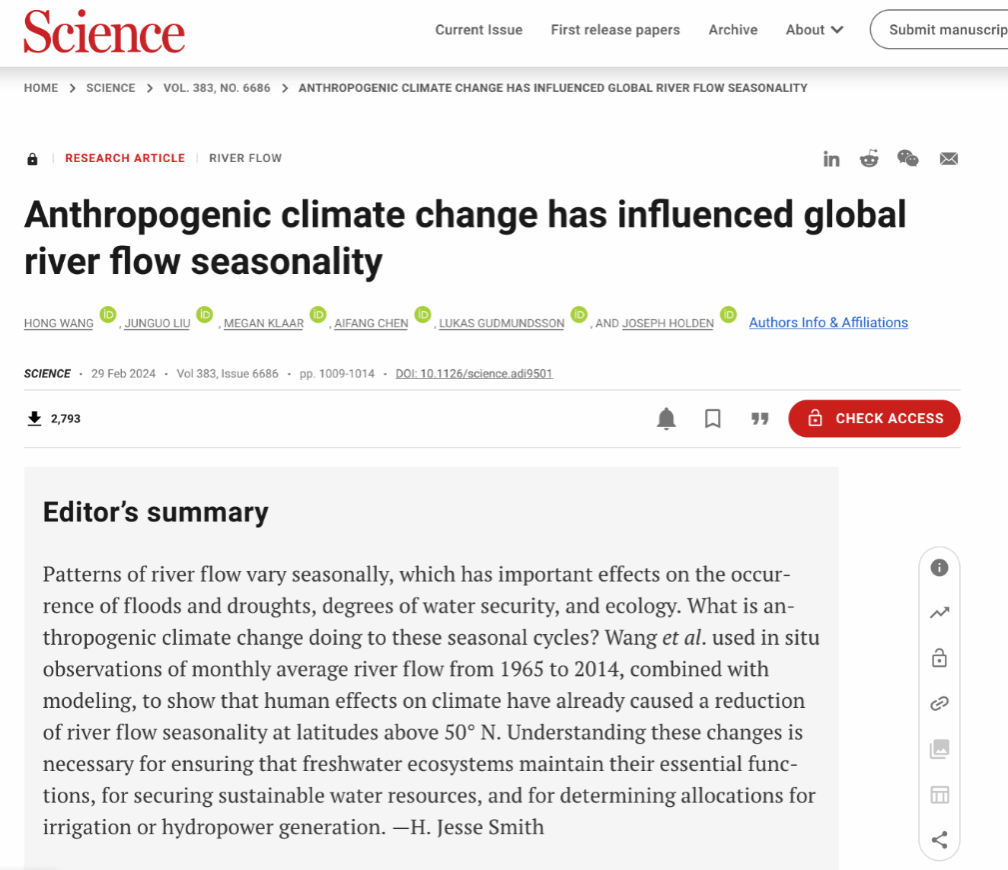The width and height of the screenshot is (1008, 870).
Task: Click the sidebar share icon
Action: point(939,840)
